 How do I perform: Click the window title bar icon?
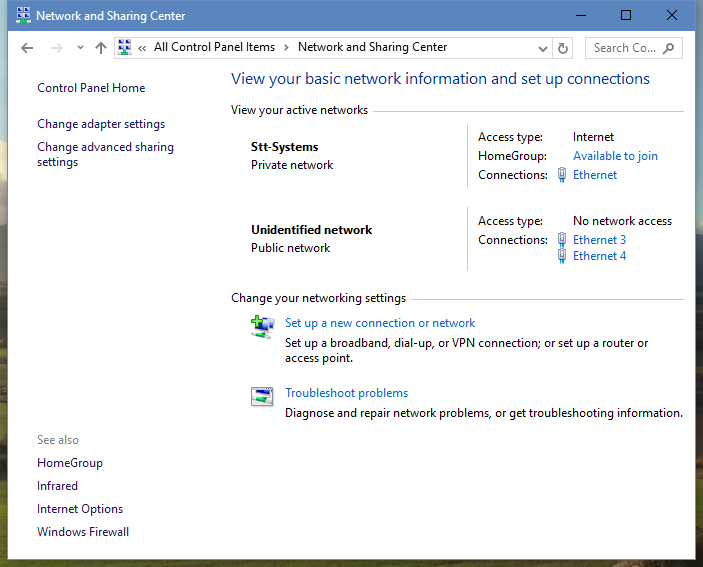click(x=23, y=15)
